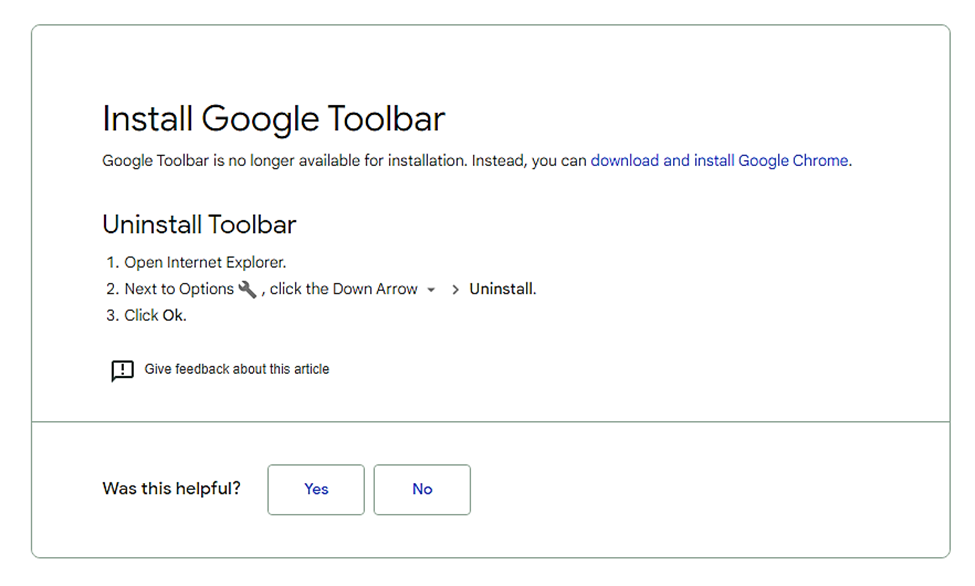The width and height of the screenshot is (975, 586).
Task: Click the feedback speech bubble icon
Action: click(x=122, y=370)
